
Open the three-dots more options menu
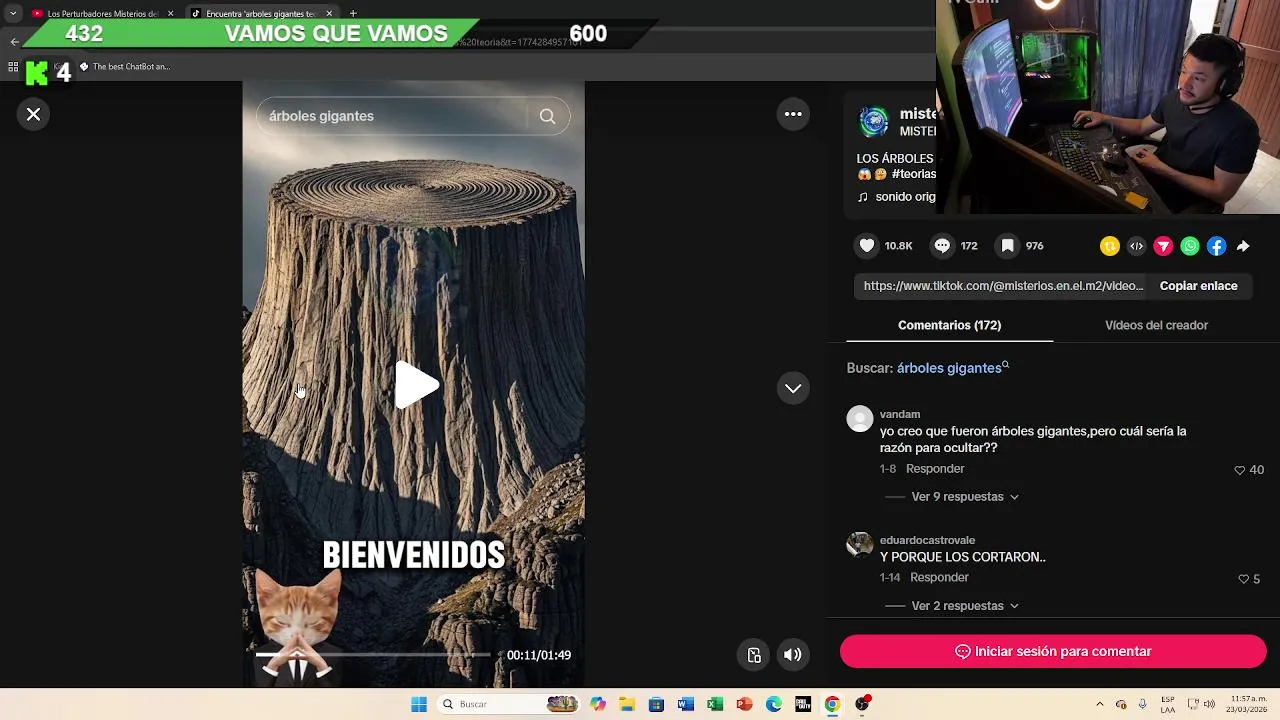click(x=793, y=114)
